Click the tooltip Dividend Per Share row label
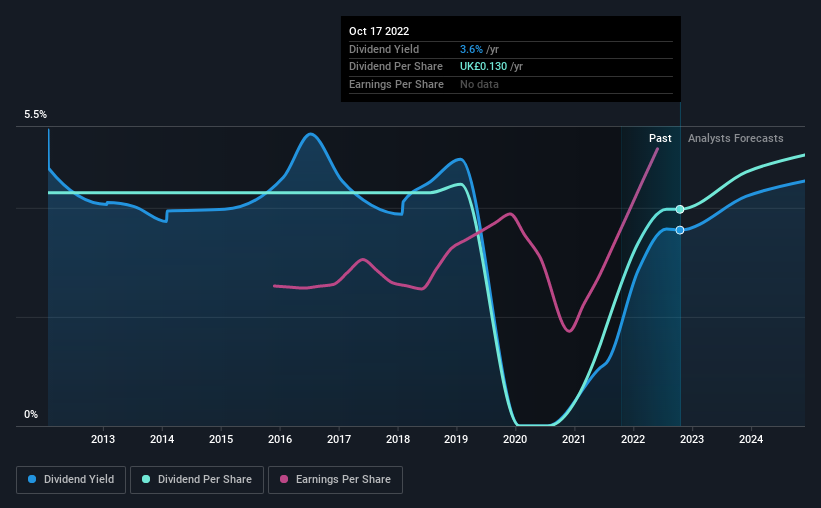 396,67
